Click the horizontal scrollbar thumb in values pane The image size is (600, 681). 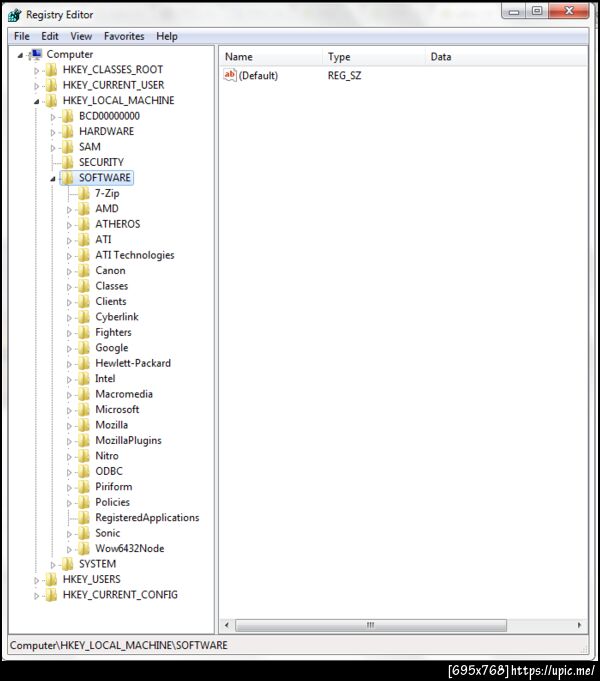(x=371, y=625)
